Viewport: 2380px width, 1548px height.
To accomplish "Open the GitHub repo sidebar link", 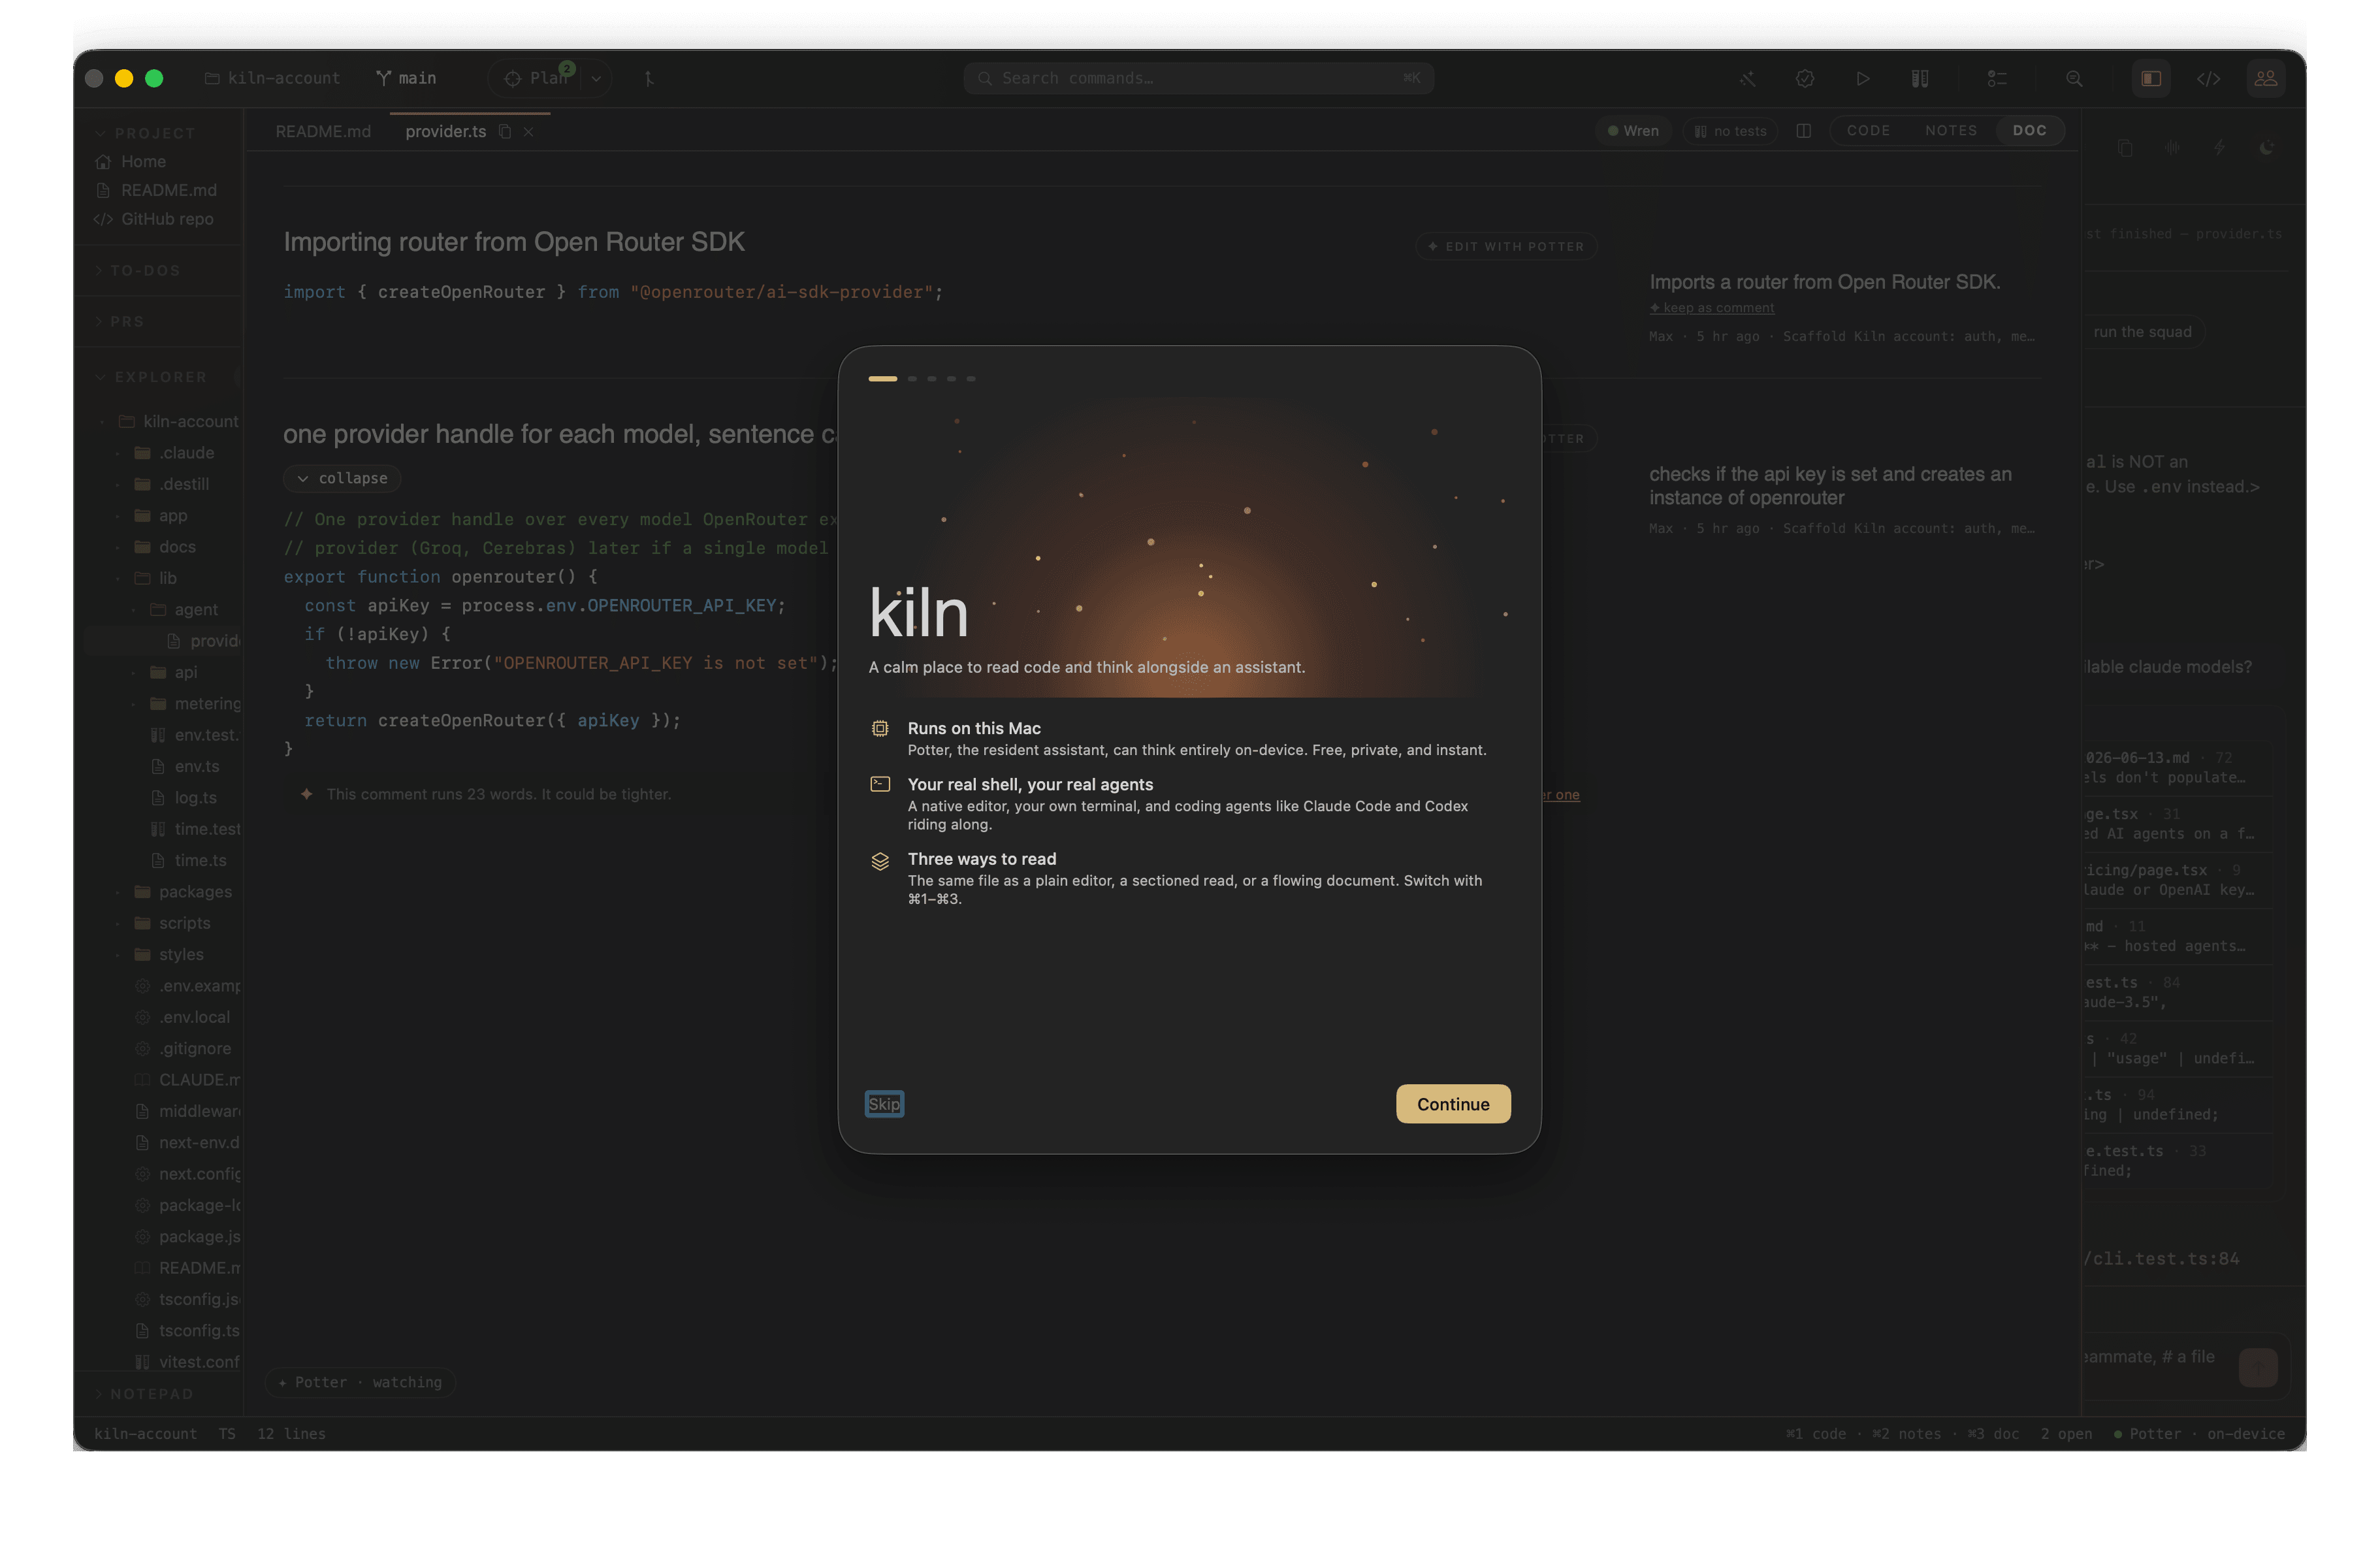I will coord(153,219).
